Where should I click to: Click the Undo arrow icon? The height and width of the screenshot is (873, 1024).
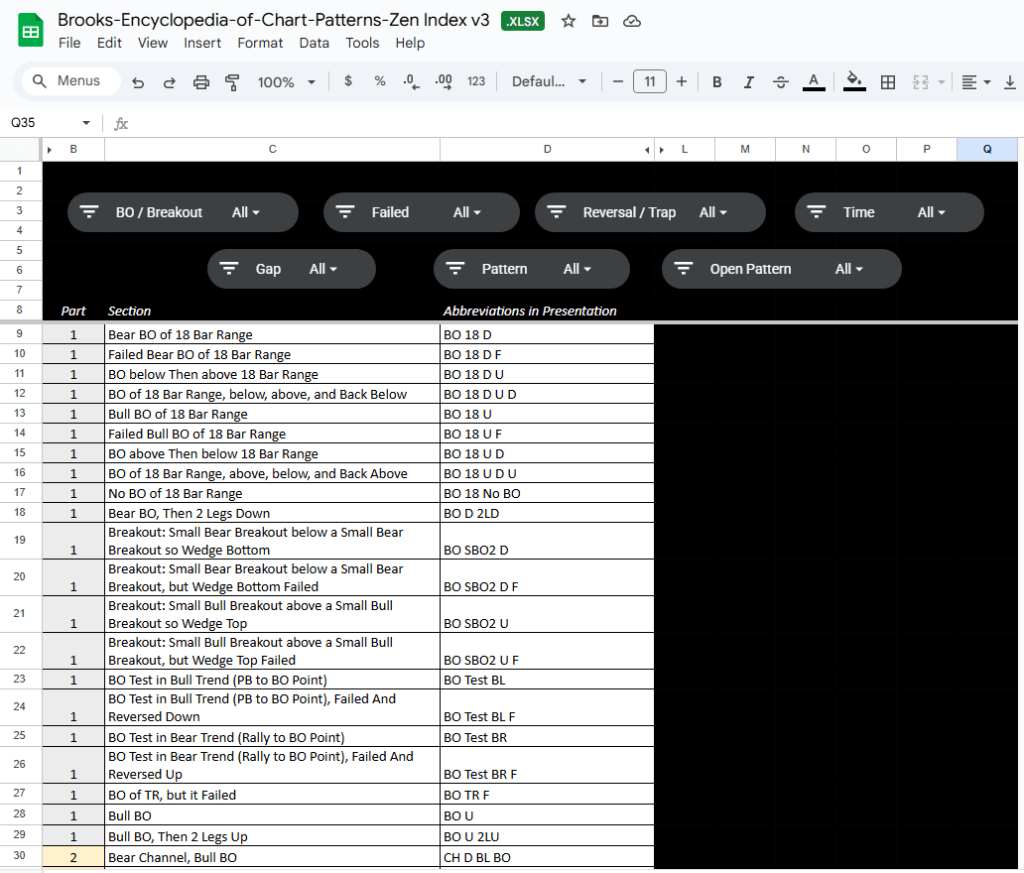[138, 82]
